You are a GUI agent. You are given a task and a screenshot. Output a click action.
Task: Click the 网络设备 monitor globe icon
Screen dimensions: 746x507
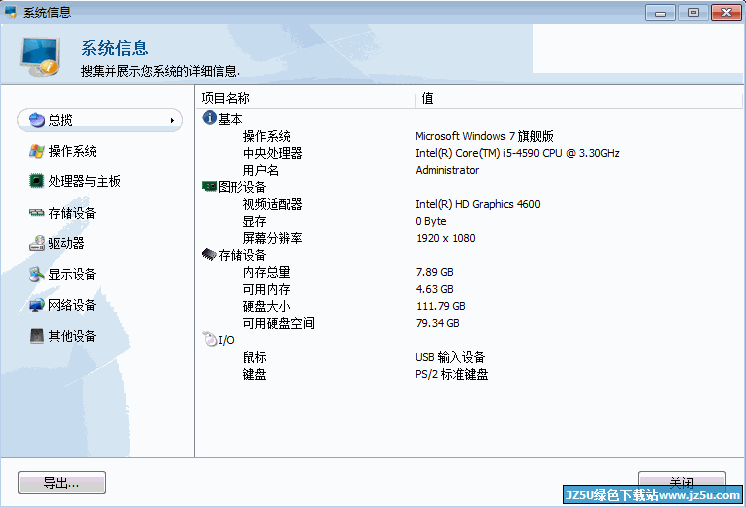pyautogui.click(x=37, y=305)
